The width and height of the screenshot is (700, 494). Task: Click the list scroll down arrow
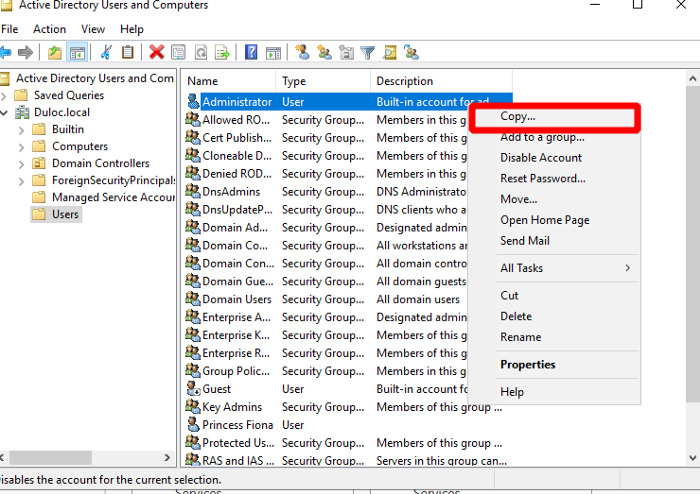[692, 458]
